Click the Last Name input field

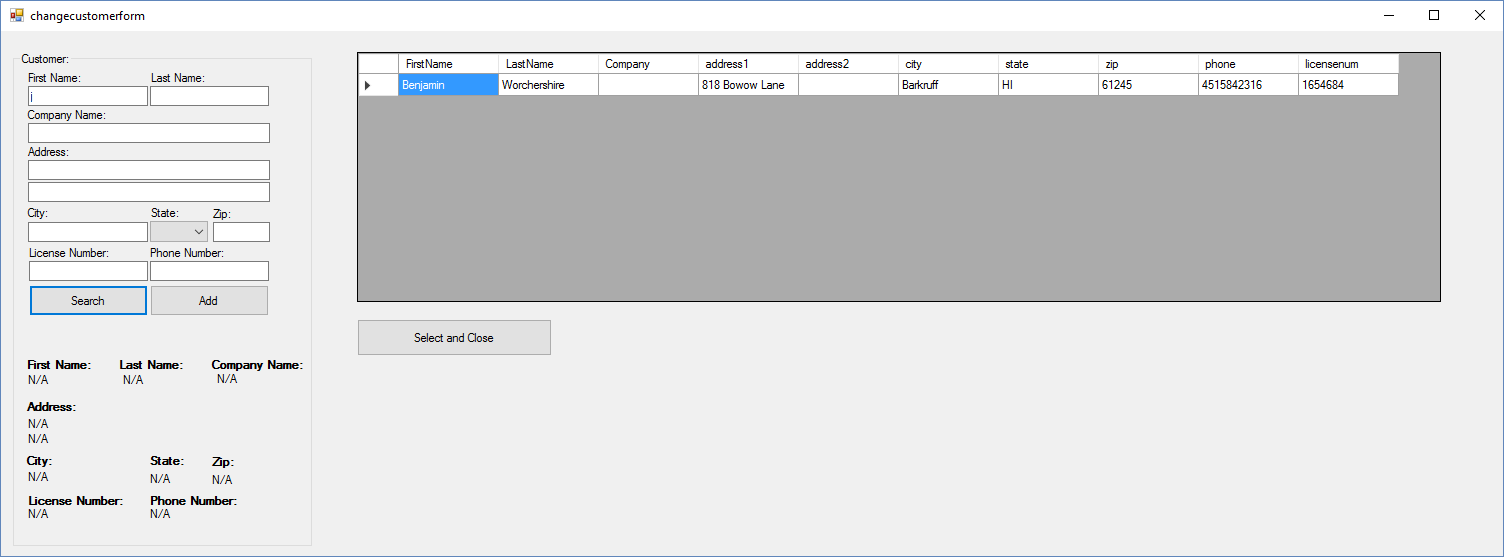[x=209, y=96]
